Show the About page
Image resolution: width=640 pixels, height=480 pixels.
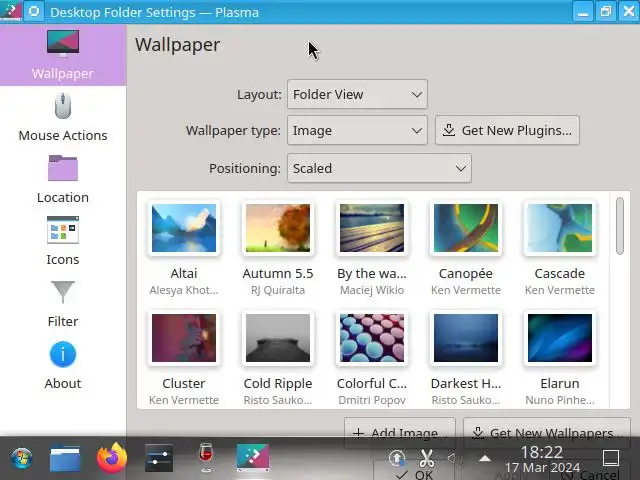tap(63, 366)
